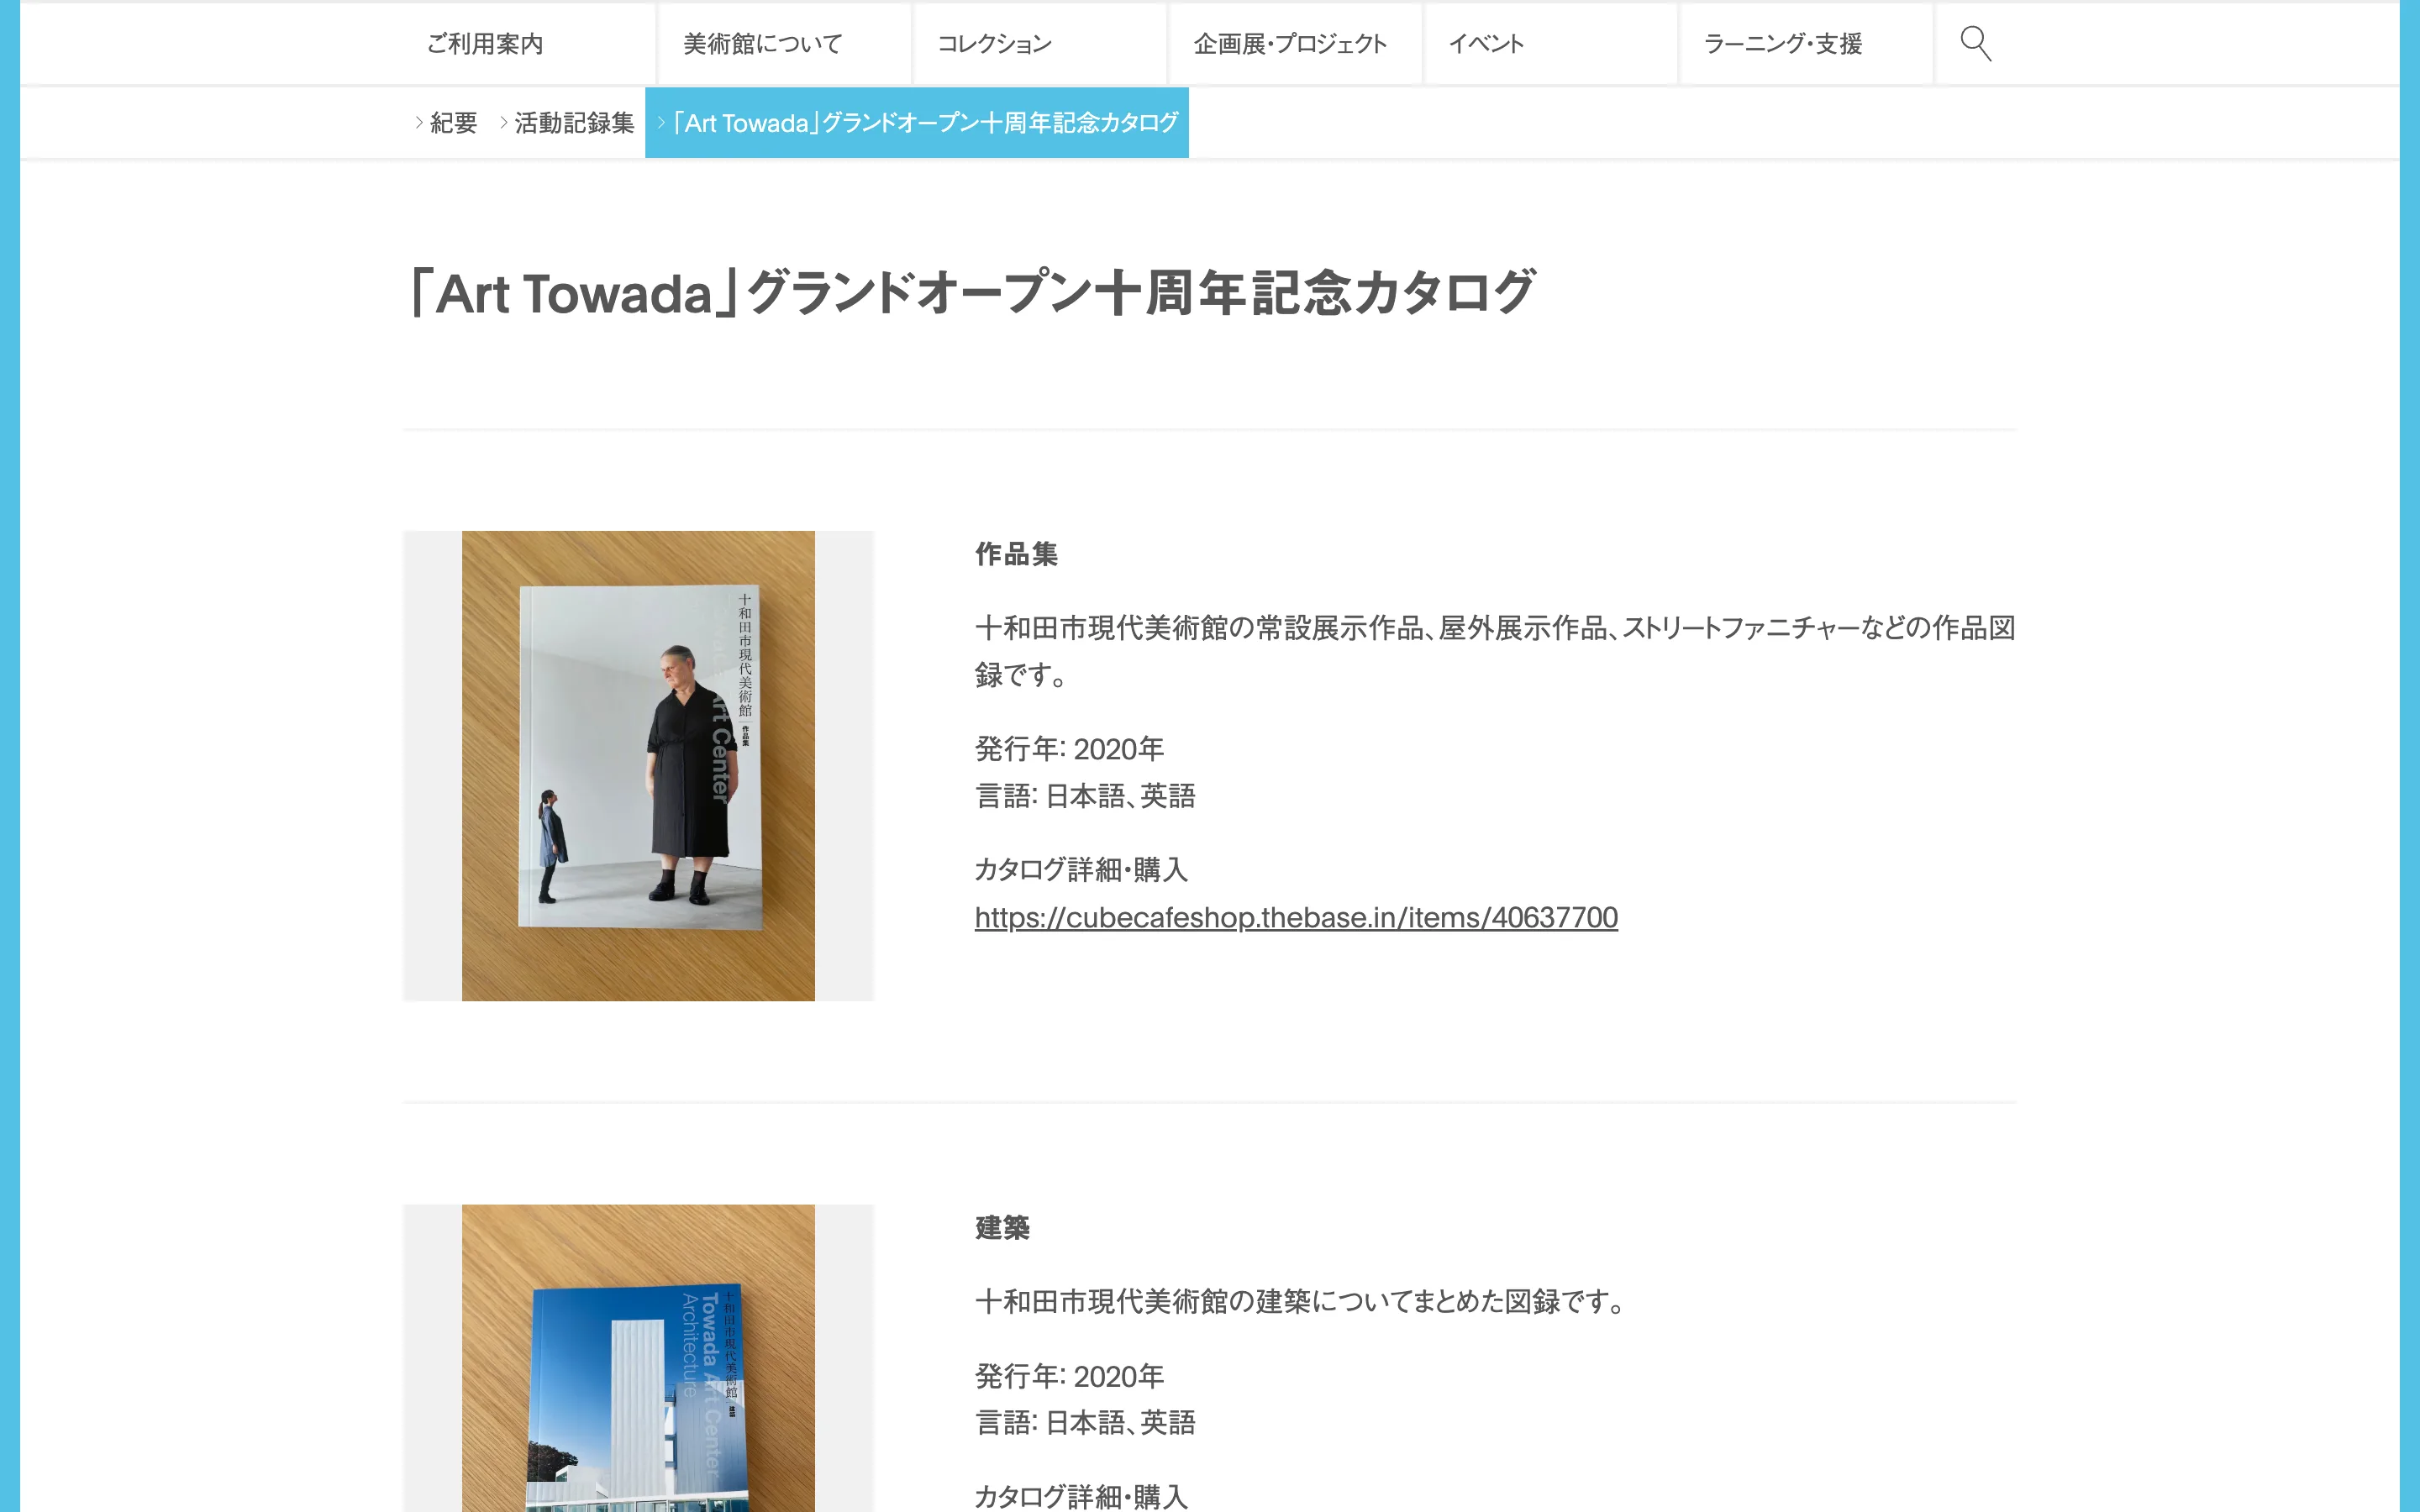
Task: Open the コレクション menu
Action: click(1040, 44)
